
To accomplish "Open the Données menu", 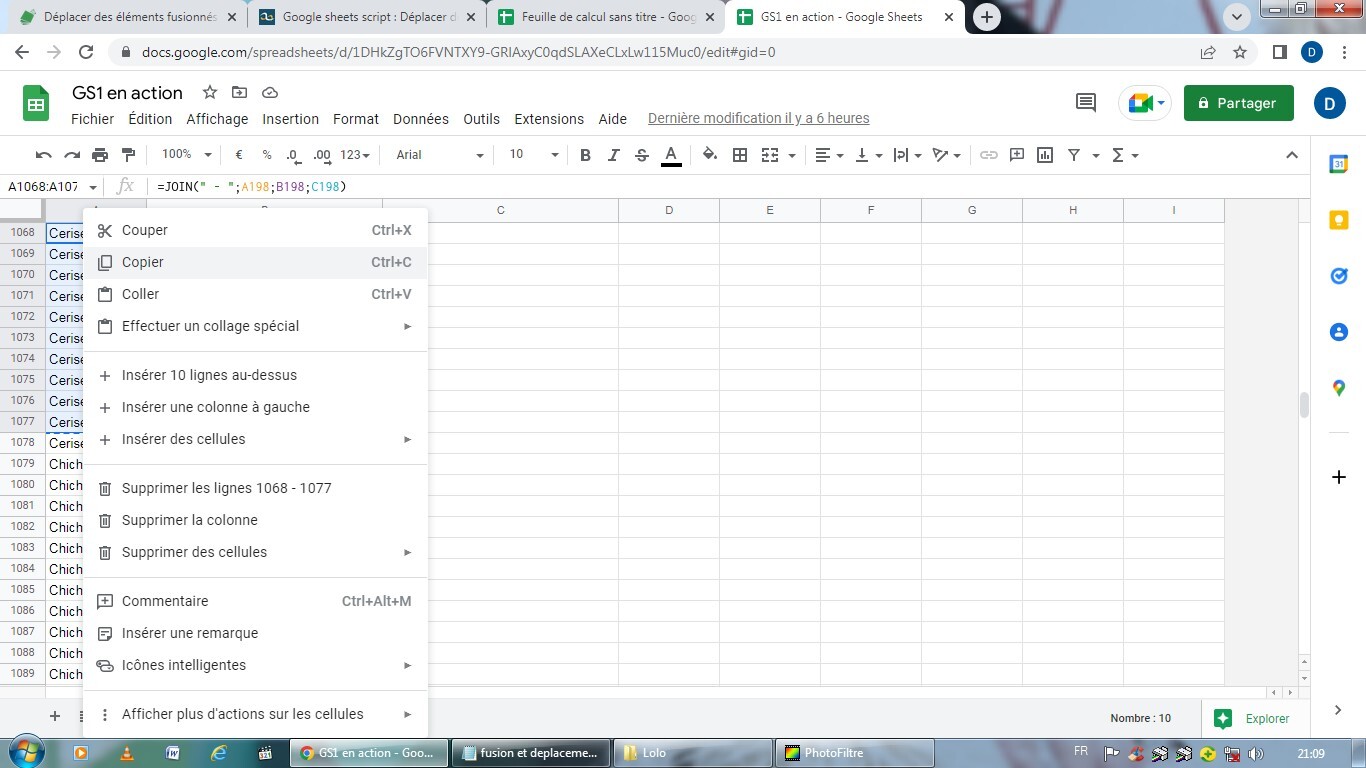I will tap(421, 119).
